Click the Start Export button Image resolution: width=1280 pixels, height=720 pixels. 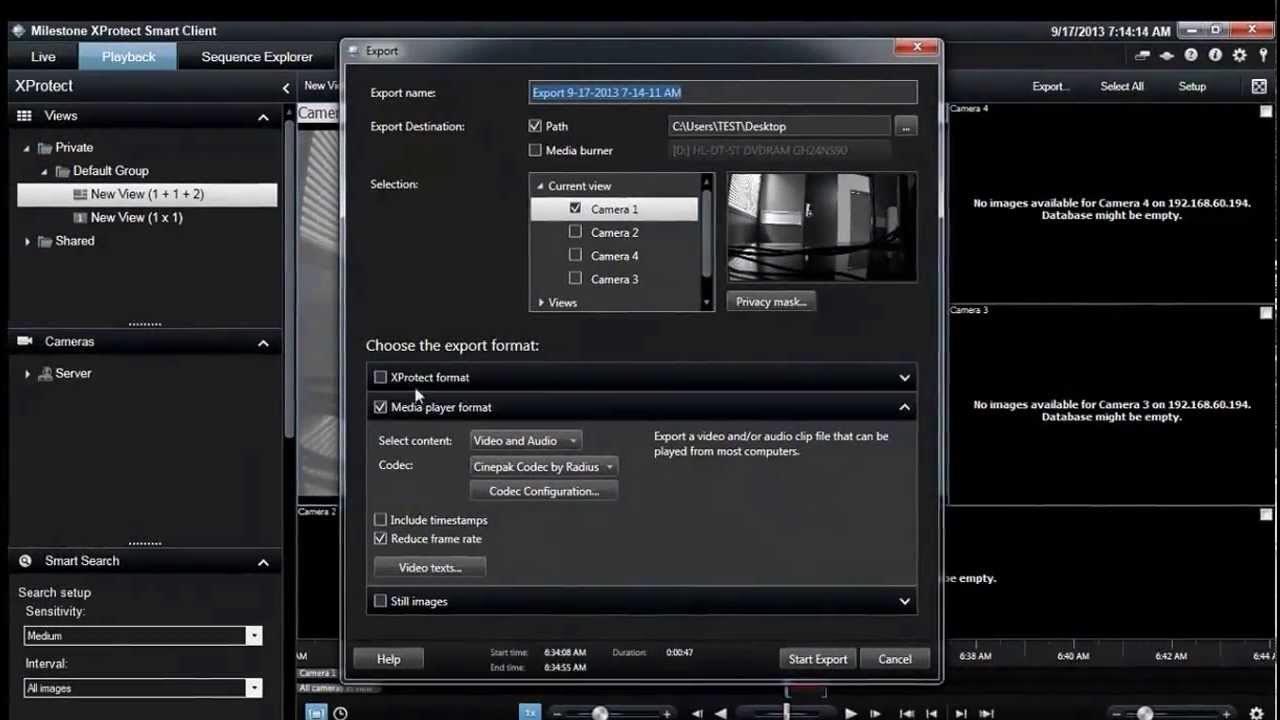818,659
